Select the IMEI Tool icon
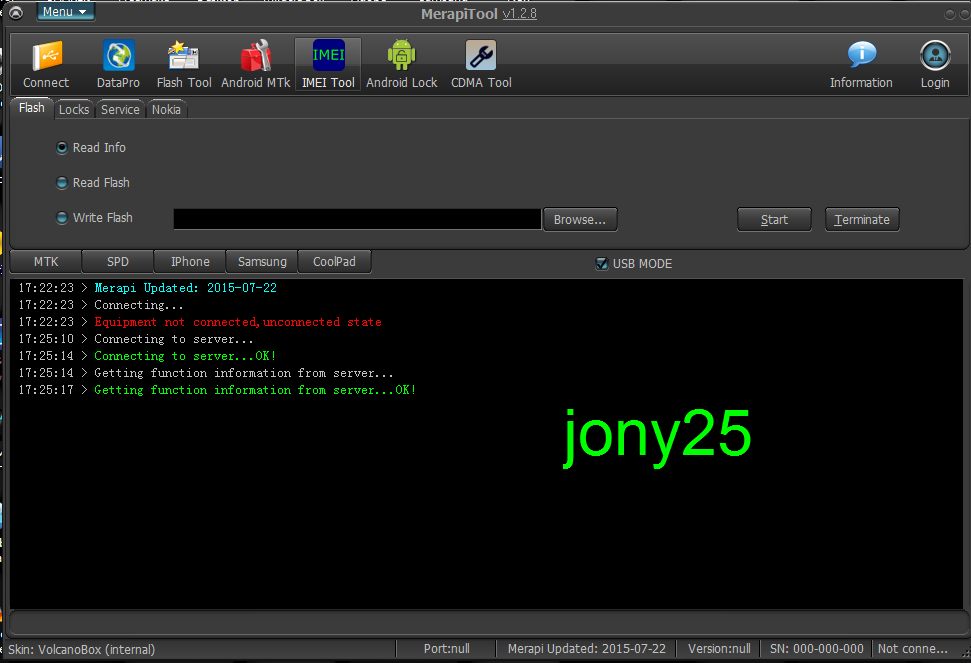Image resolution: width=971 pixels, height=663 pixels. pos(328,57)
